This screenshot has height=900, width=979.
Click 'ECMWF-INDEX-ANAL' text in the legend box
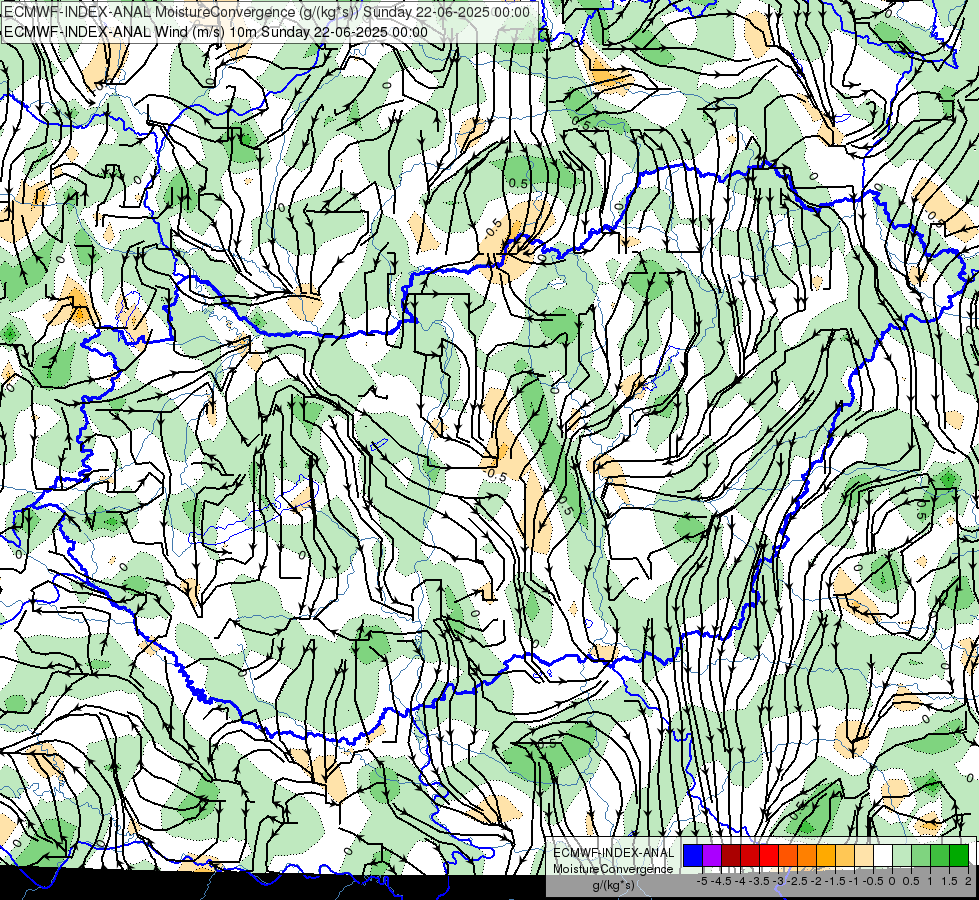613,853
